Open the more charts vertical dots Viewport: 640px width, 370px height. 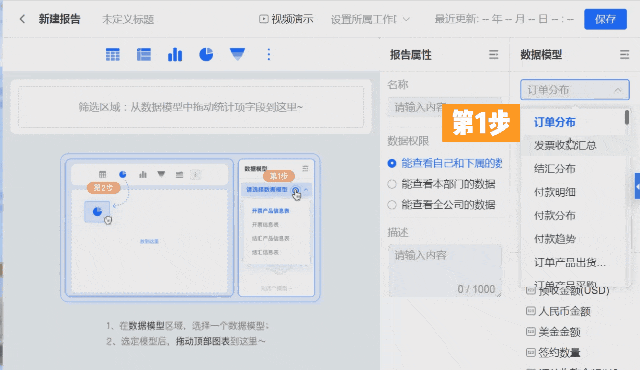(269, 54)
